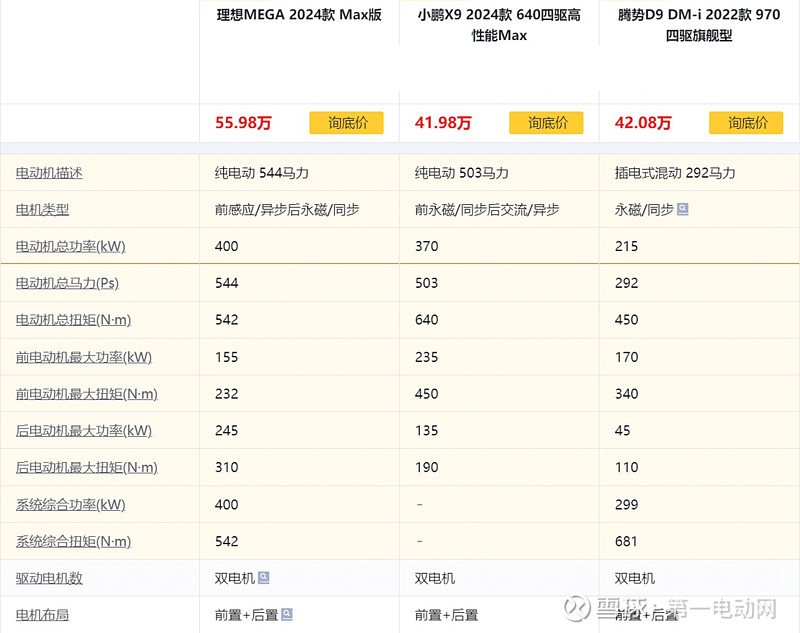Click 询底价 button for 腾势D9
Screen dimensions: 800x633
744,122
